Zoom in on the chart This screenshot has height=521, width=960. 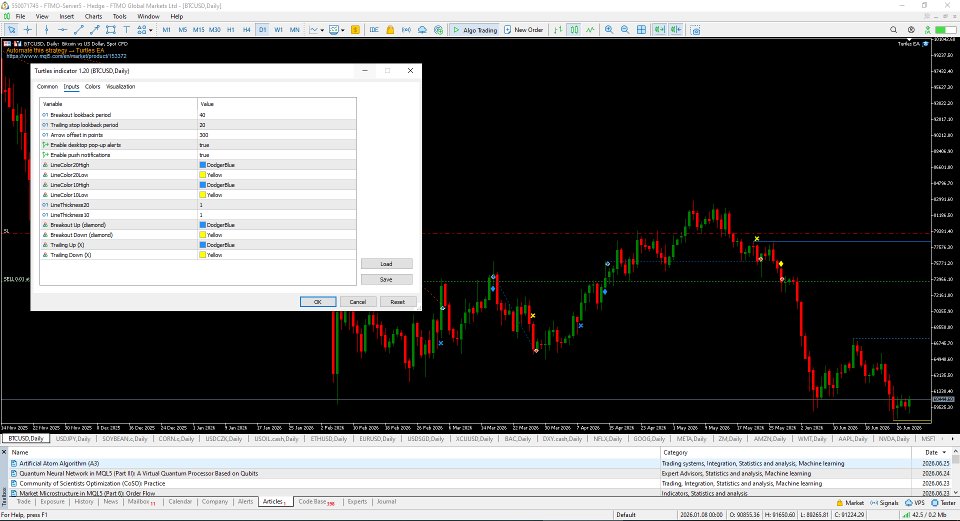[609, 29]
